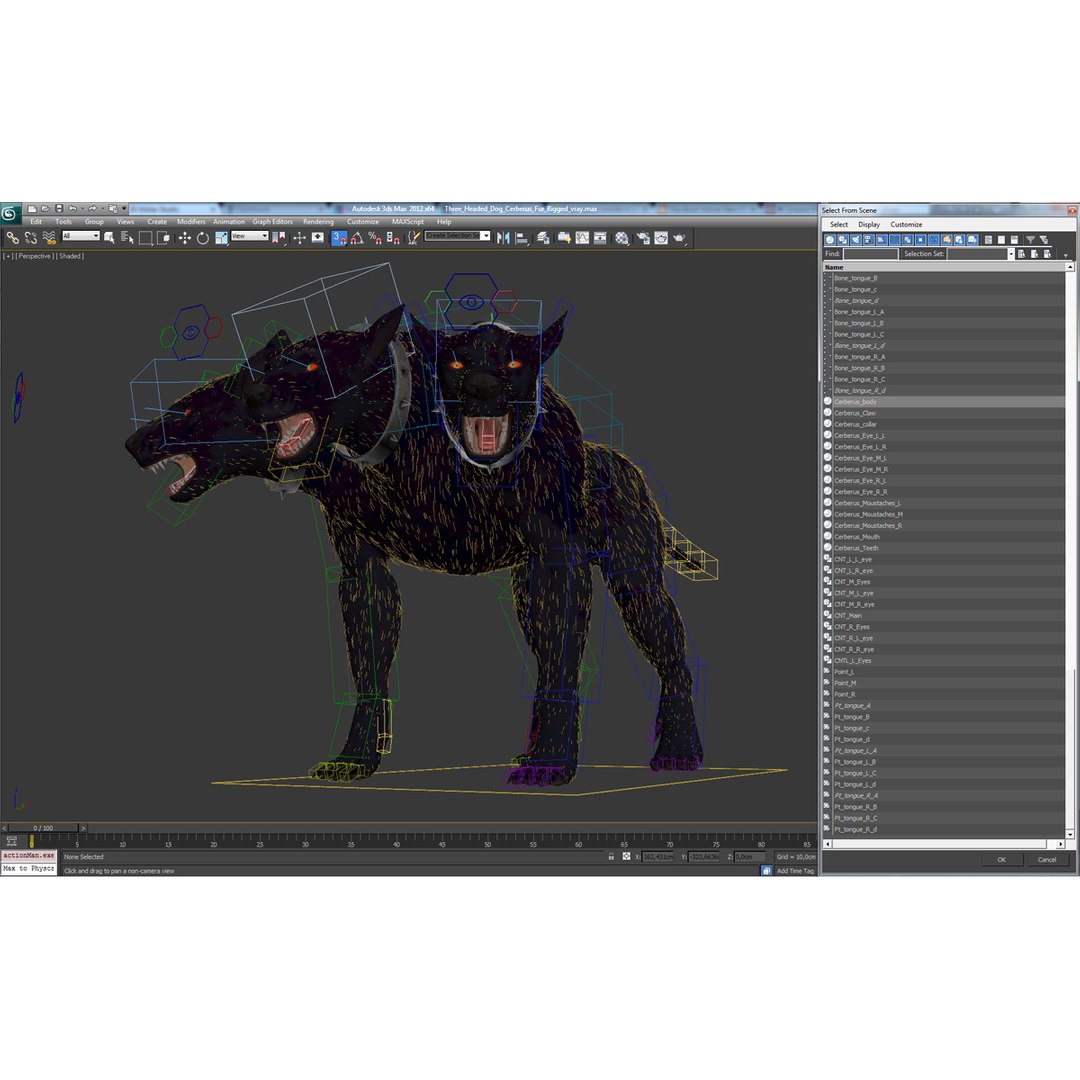Click Cancel in Select From Scene

click(x=1047, y=860)
